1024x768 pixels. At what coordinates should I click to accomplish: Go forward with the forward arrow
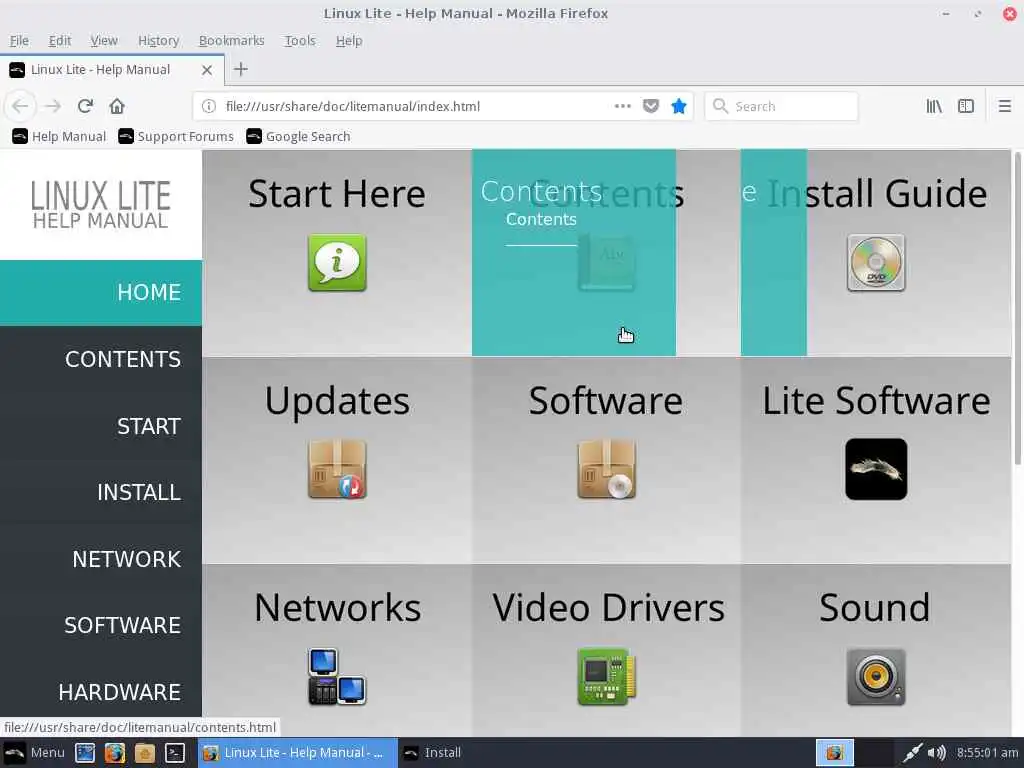pyautogui.click(x=53, y=106)
